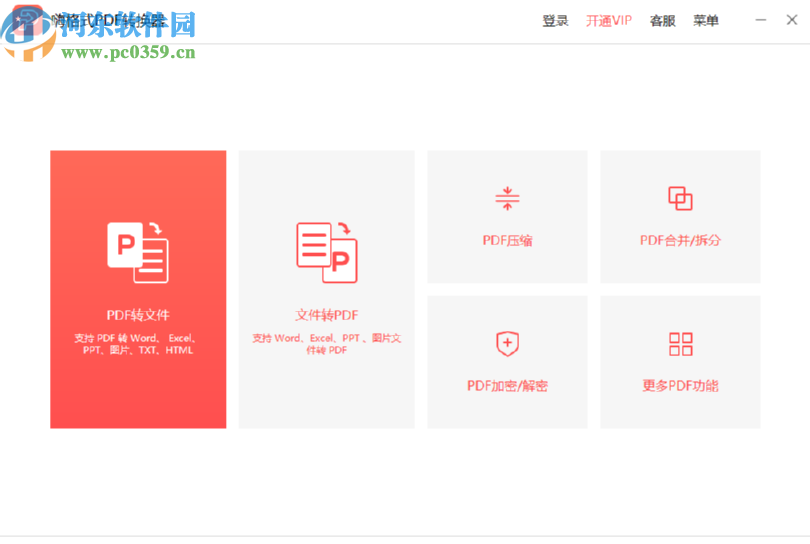Viewport: 810px width, 544px height.
Task: Click 开通VIP in the top bar
Action: coord(609,21)
